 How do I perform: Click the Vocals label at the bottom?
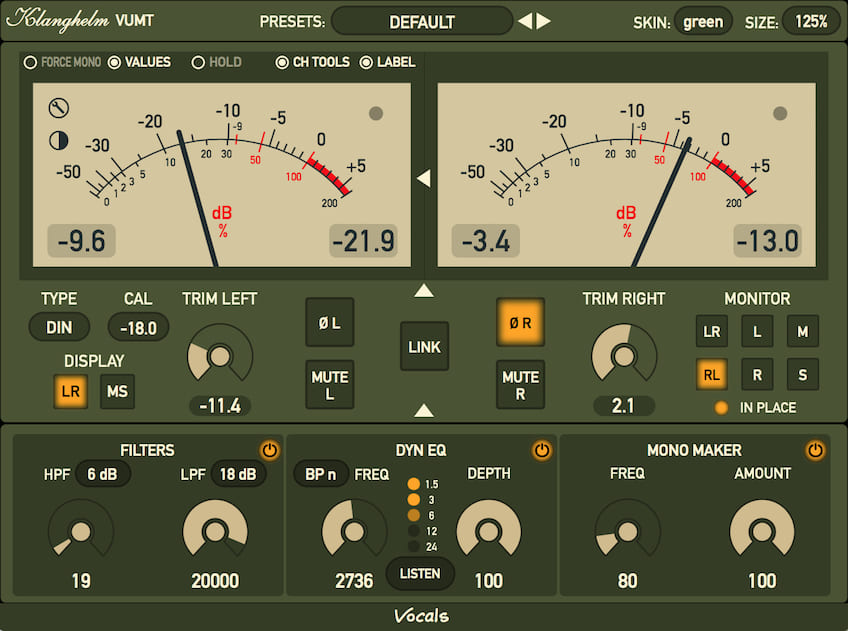click(421, 615)
